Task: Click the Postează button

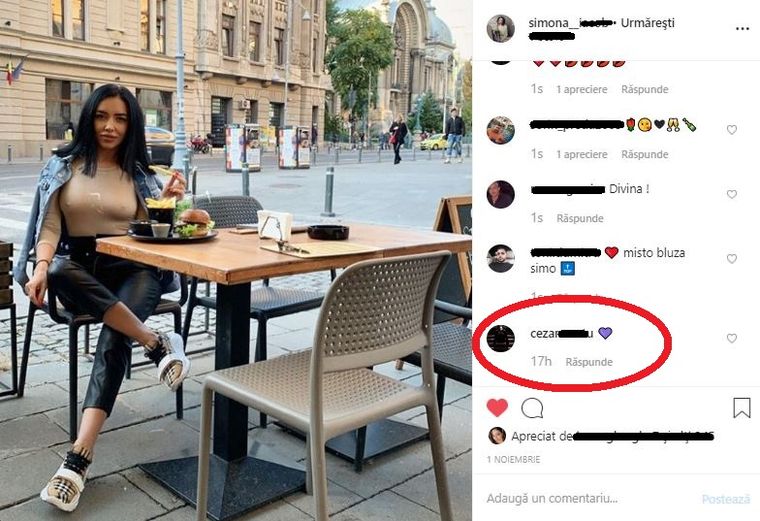Action: coord(726,499)
